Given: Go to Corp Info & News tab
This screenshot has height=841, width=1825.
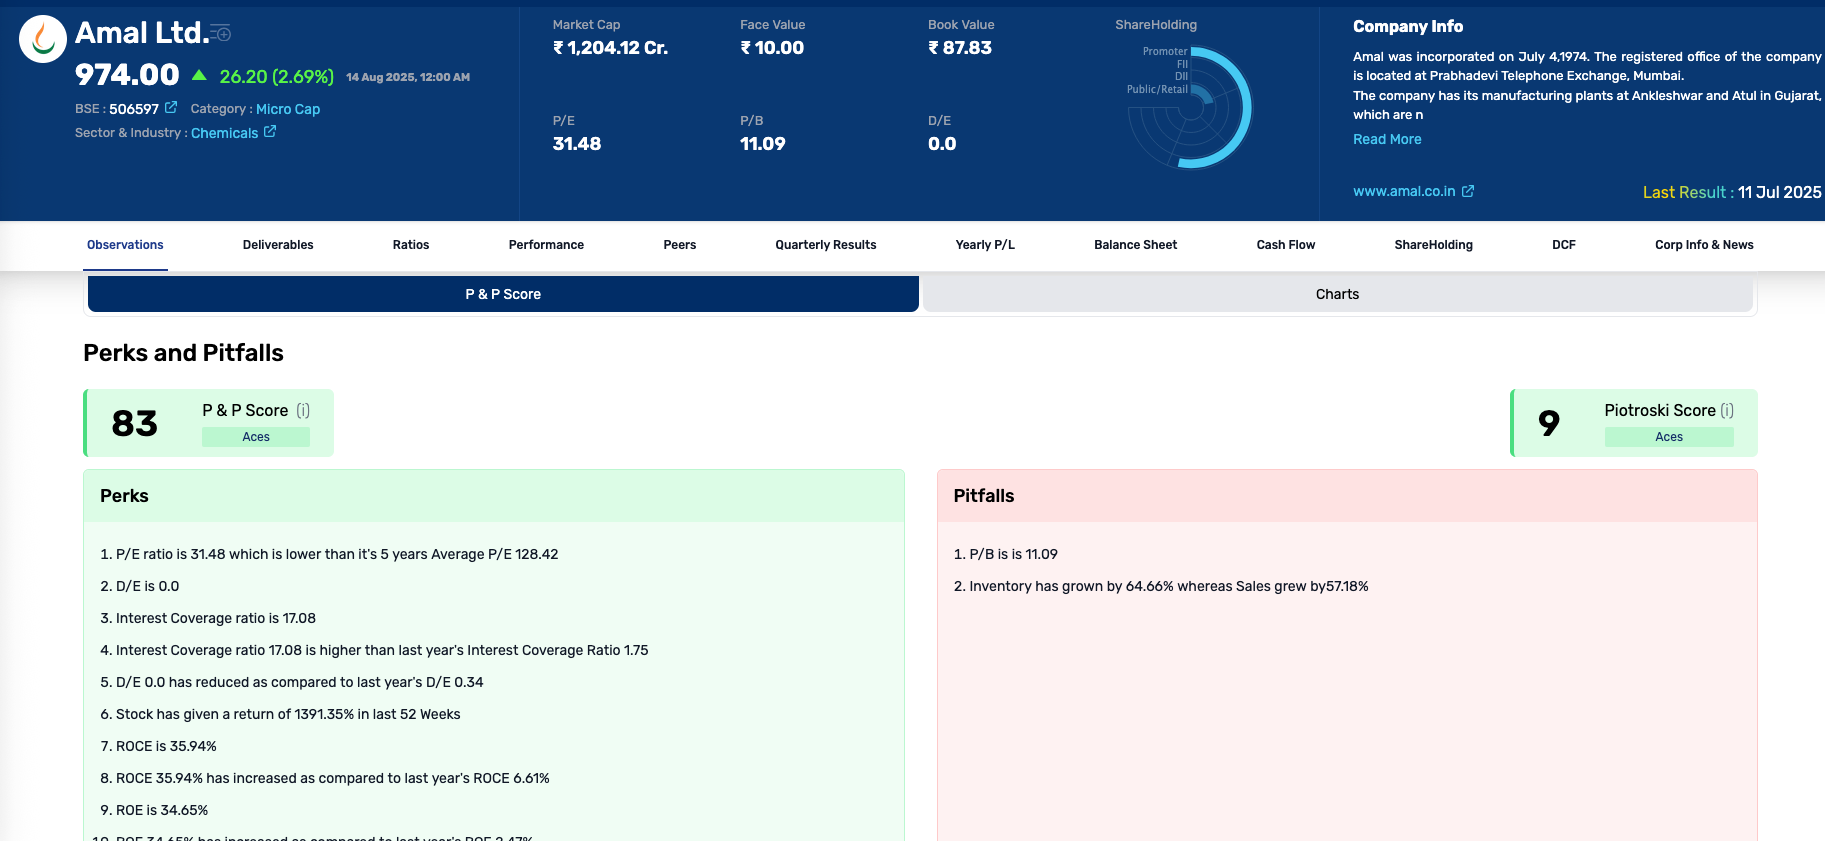Looking at the screenshot, I should (1704, 245).
